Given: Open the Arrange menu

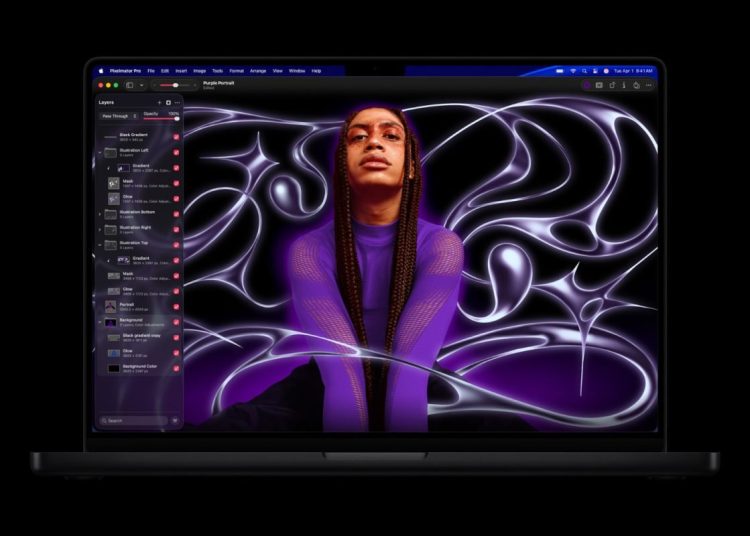Looking at the screenshot, I should (x=258, y=71).
